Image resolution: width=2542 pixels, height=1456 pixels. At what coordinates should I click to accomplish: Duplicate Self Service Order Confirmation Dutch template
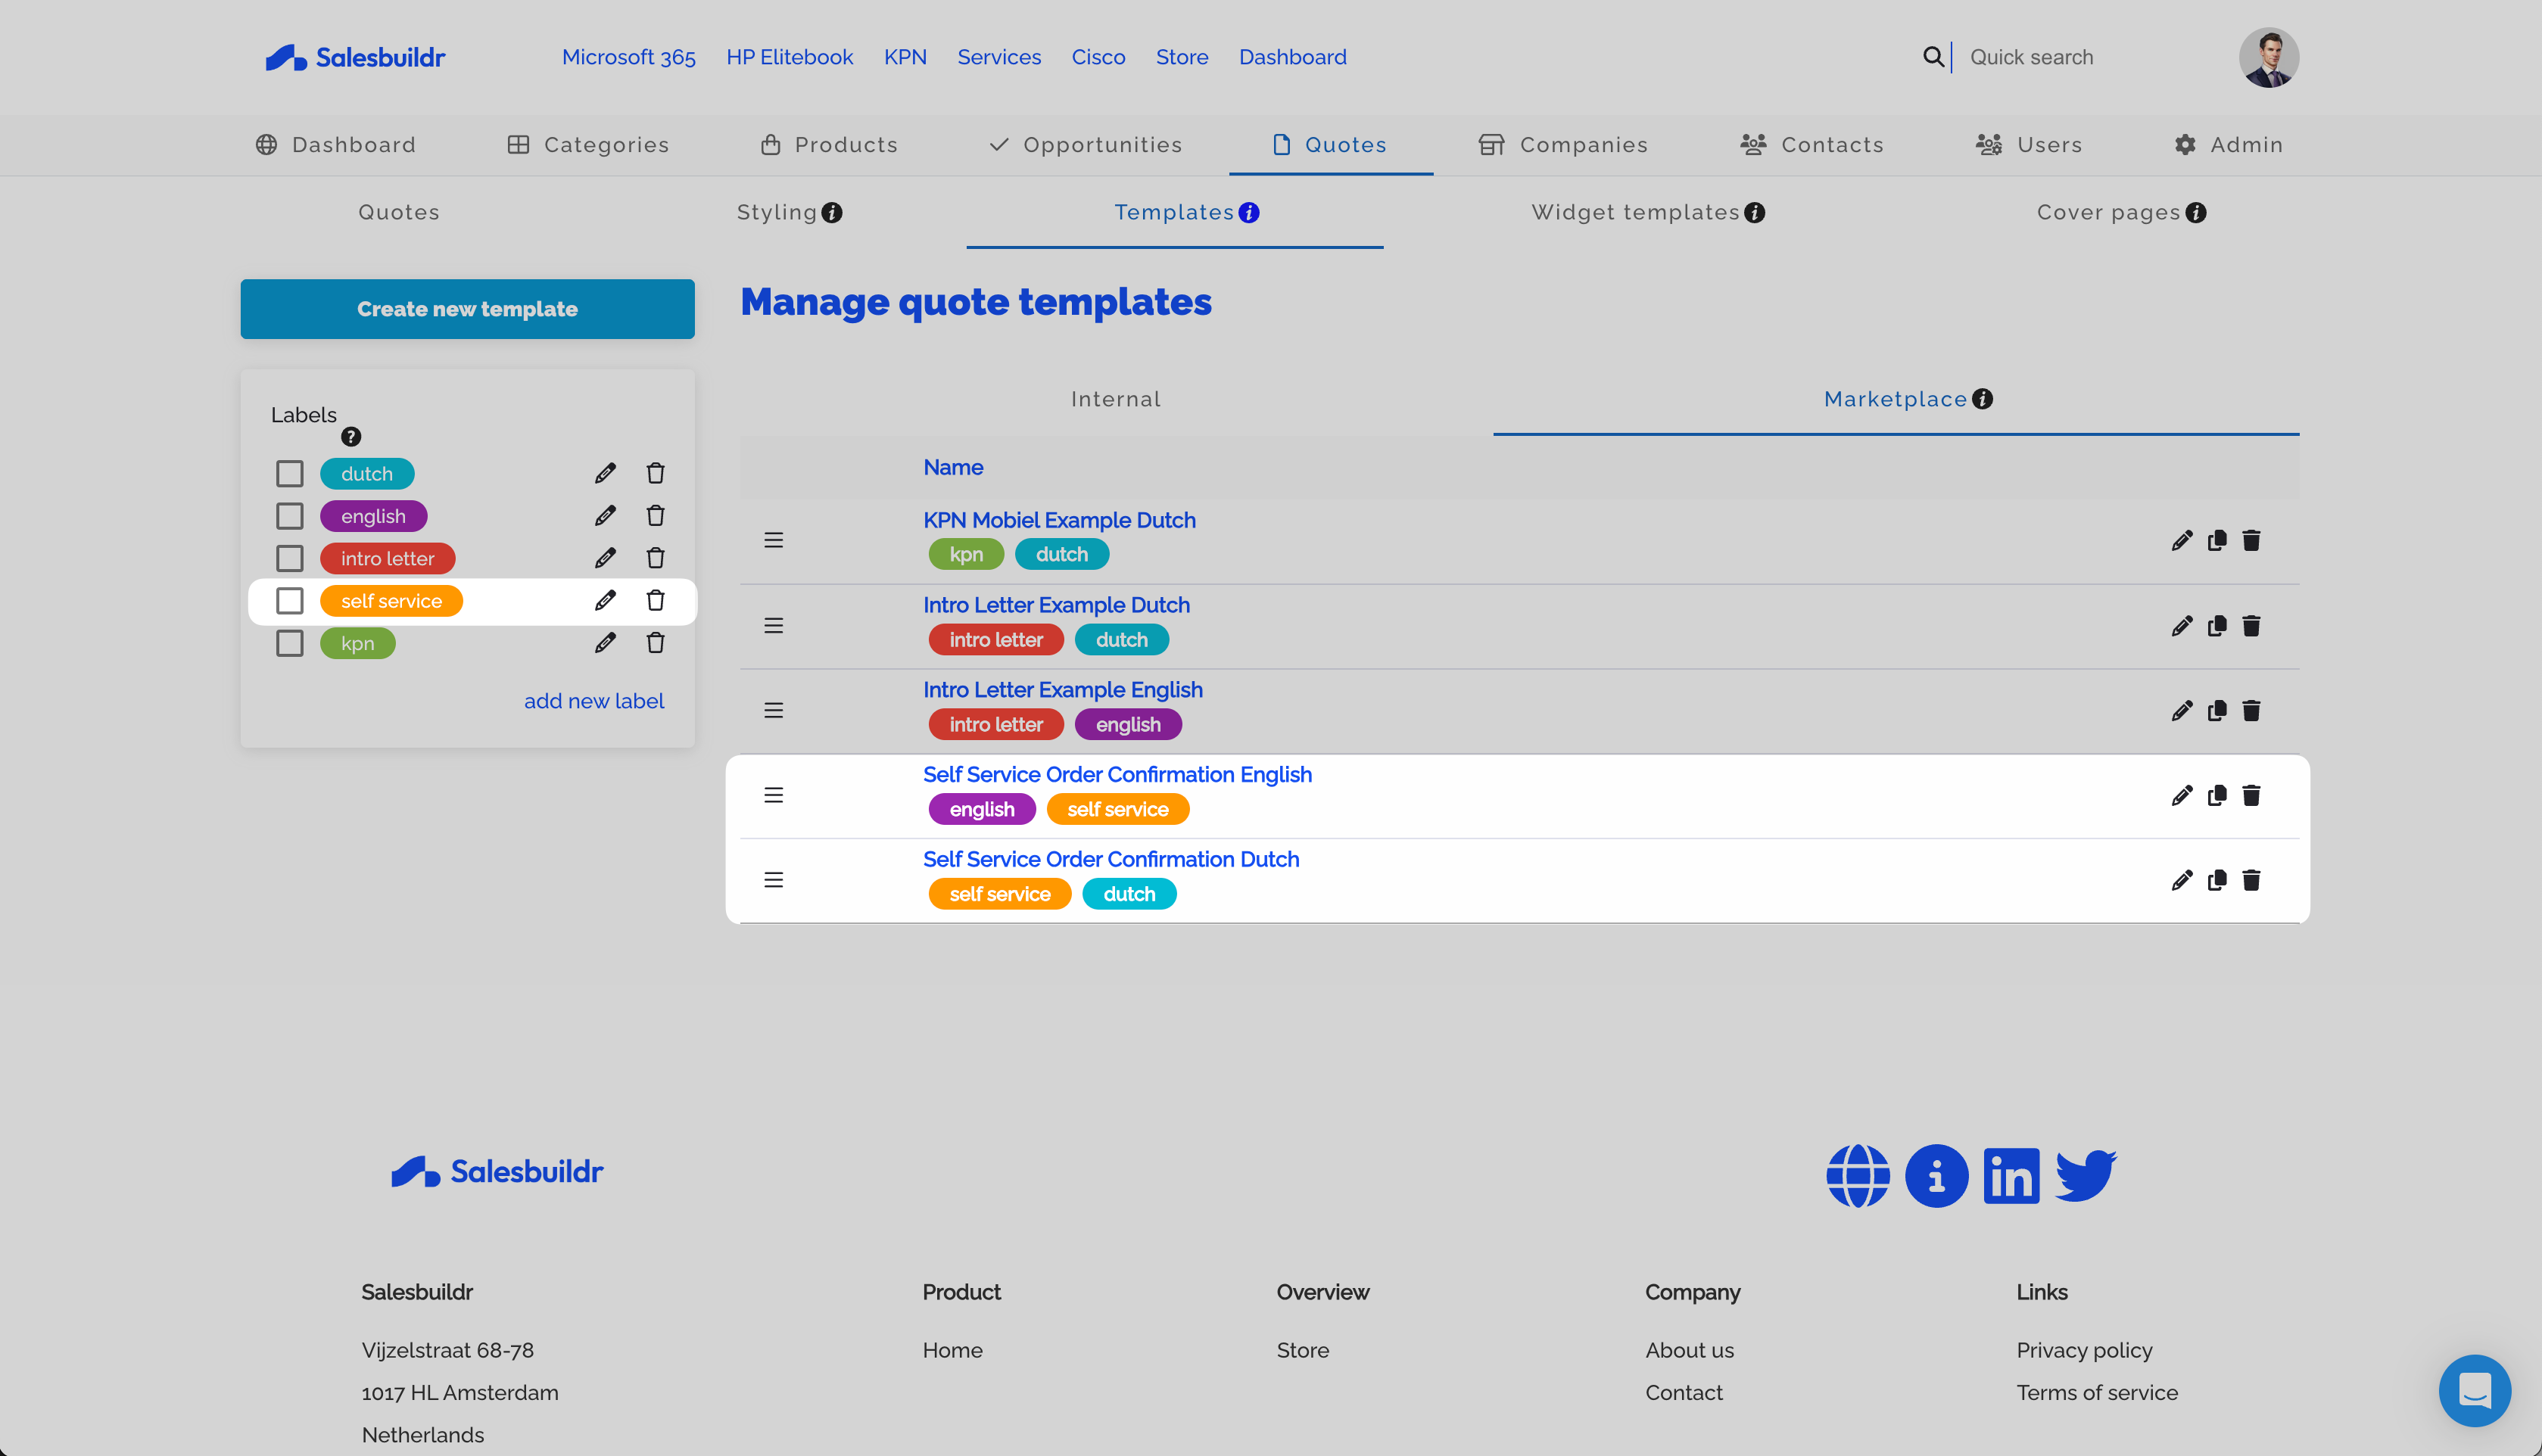coord(2217,881)
